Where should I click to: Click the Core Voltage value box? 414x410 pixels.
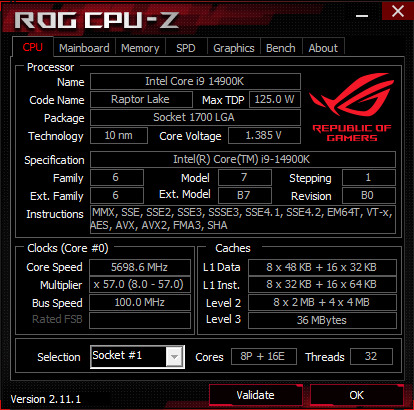click(264, 136)
